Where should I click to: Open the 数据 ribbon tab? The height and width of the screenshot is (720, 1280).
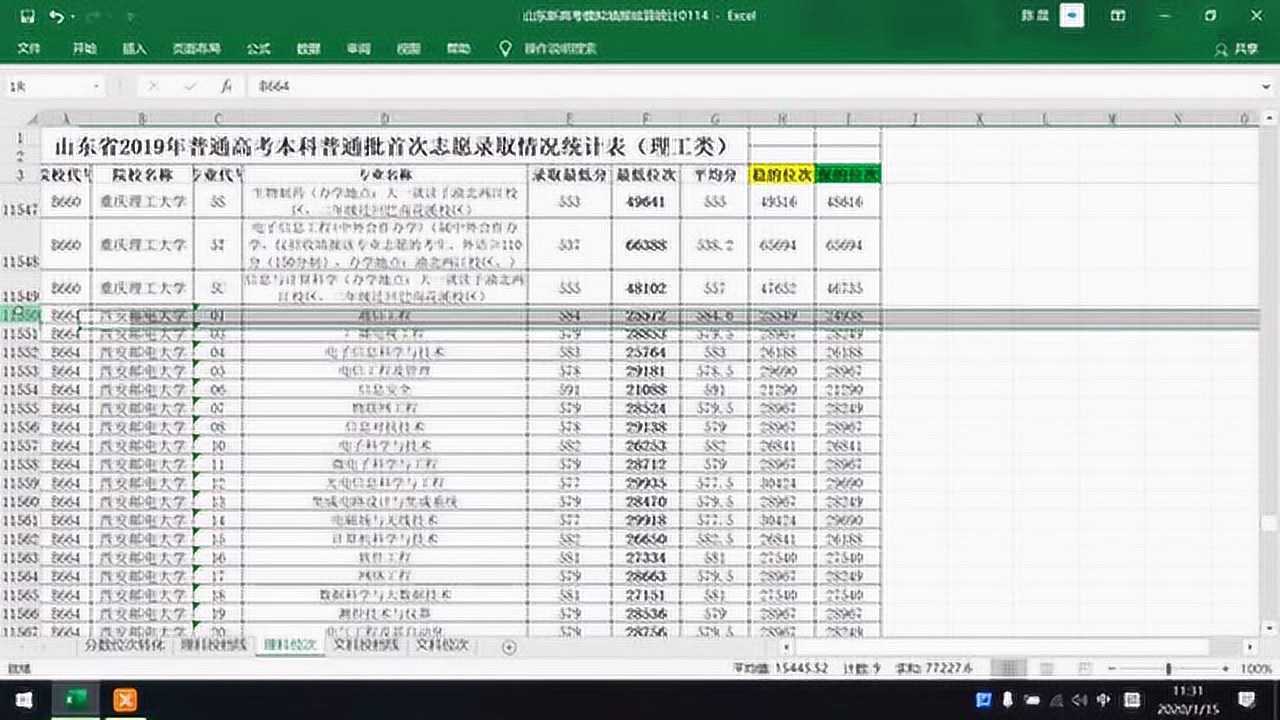(308, 48)
